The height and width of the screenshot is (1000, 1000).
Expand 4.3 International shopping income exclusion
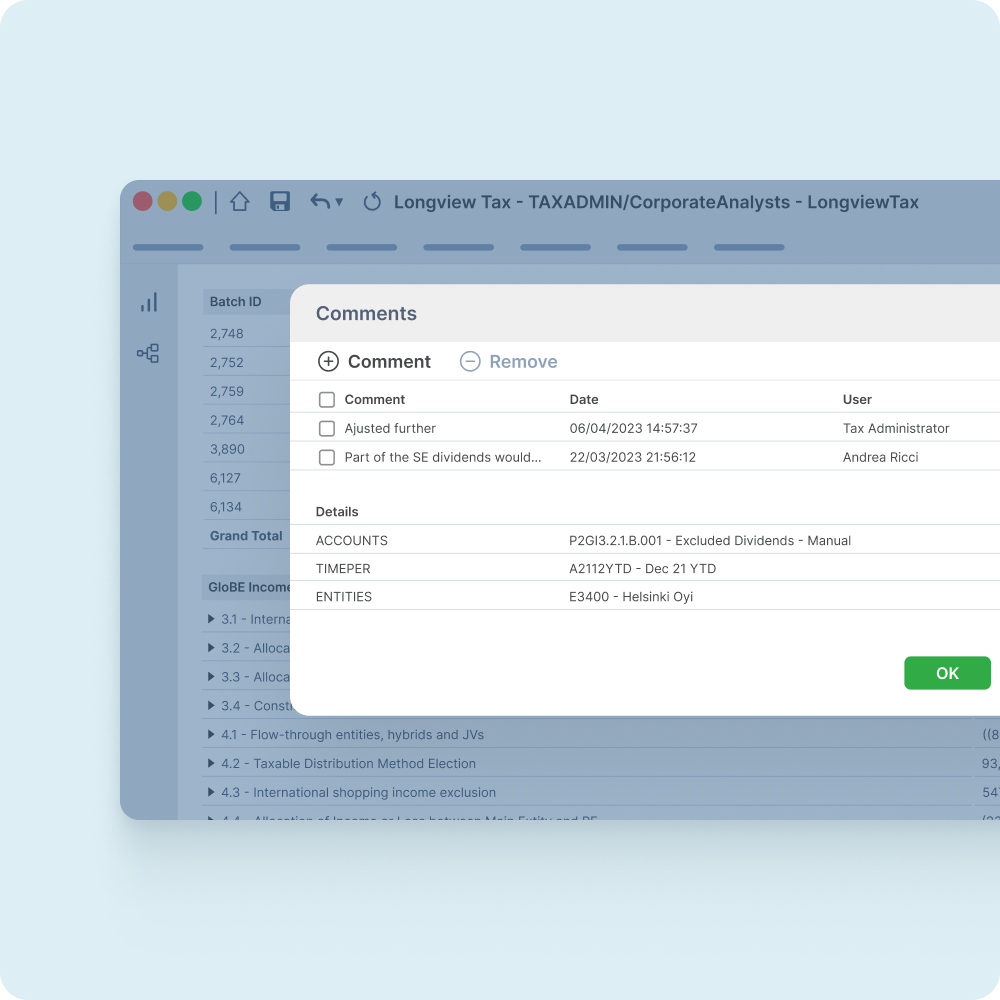211,793
